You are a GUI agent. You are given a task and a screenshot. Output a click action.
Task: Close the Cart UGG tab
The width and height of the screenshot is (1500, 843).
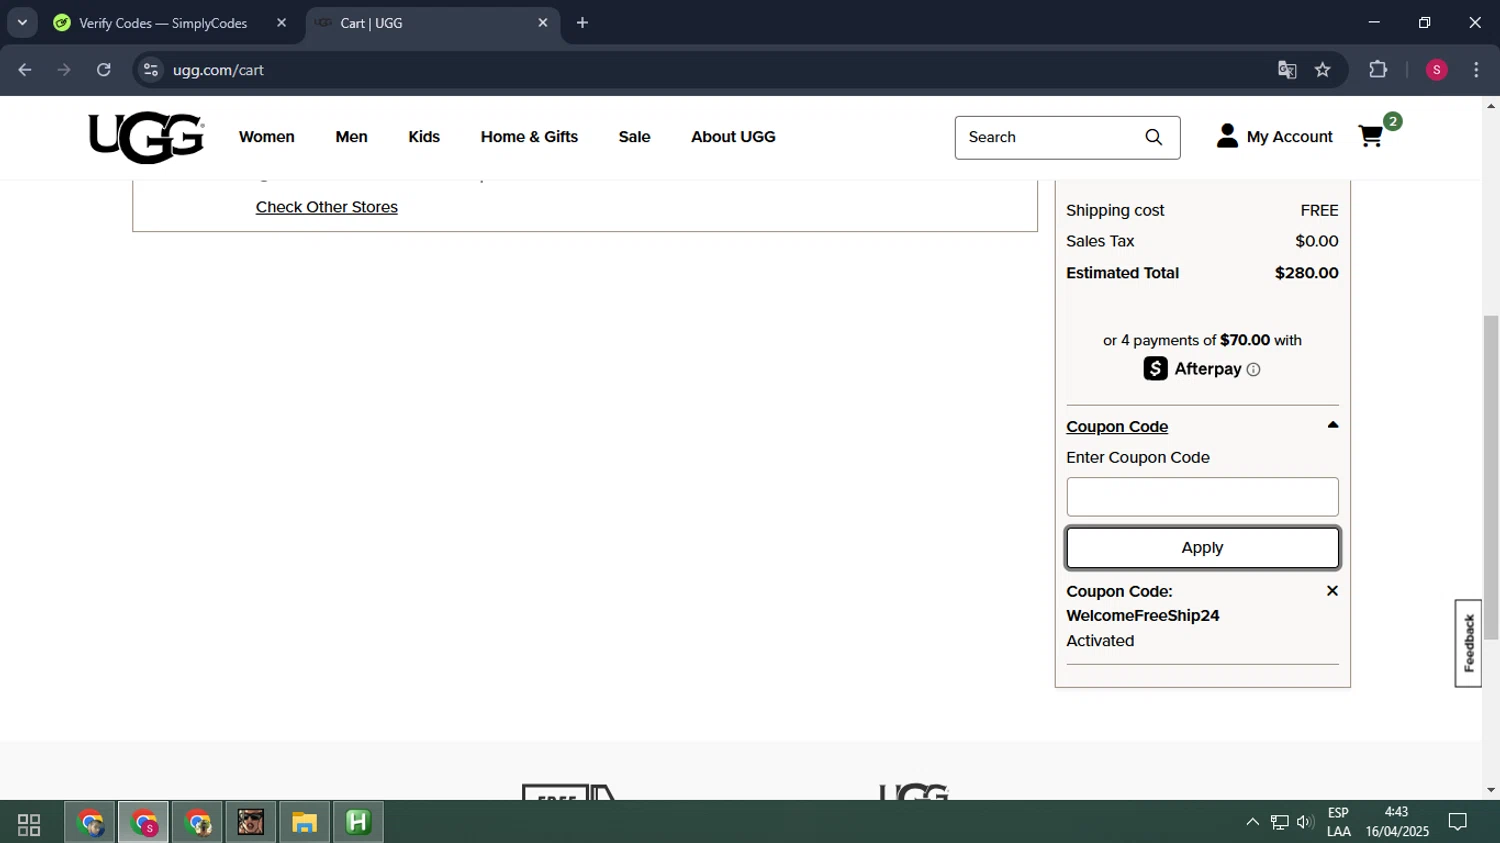[543, 22]
